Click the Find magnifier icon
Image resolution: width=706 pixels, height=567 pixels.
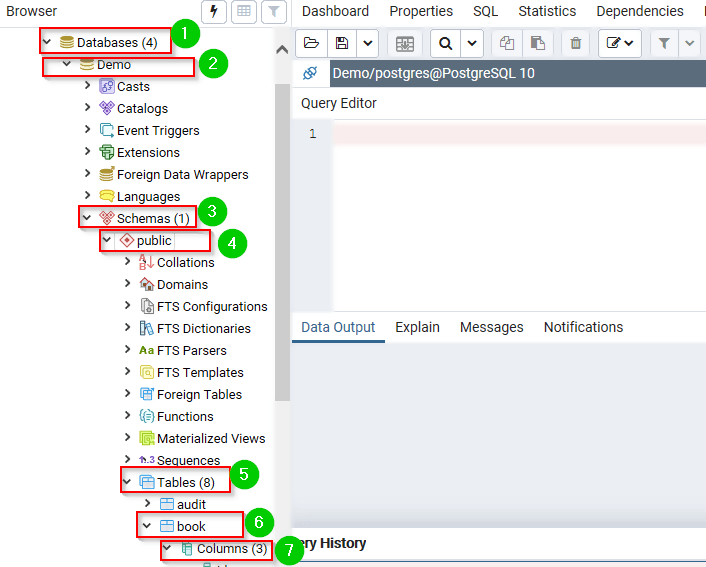(445, 43)
